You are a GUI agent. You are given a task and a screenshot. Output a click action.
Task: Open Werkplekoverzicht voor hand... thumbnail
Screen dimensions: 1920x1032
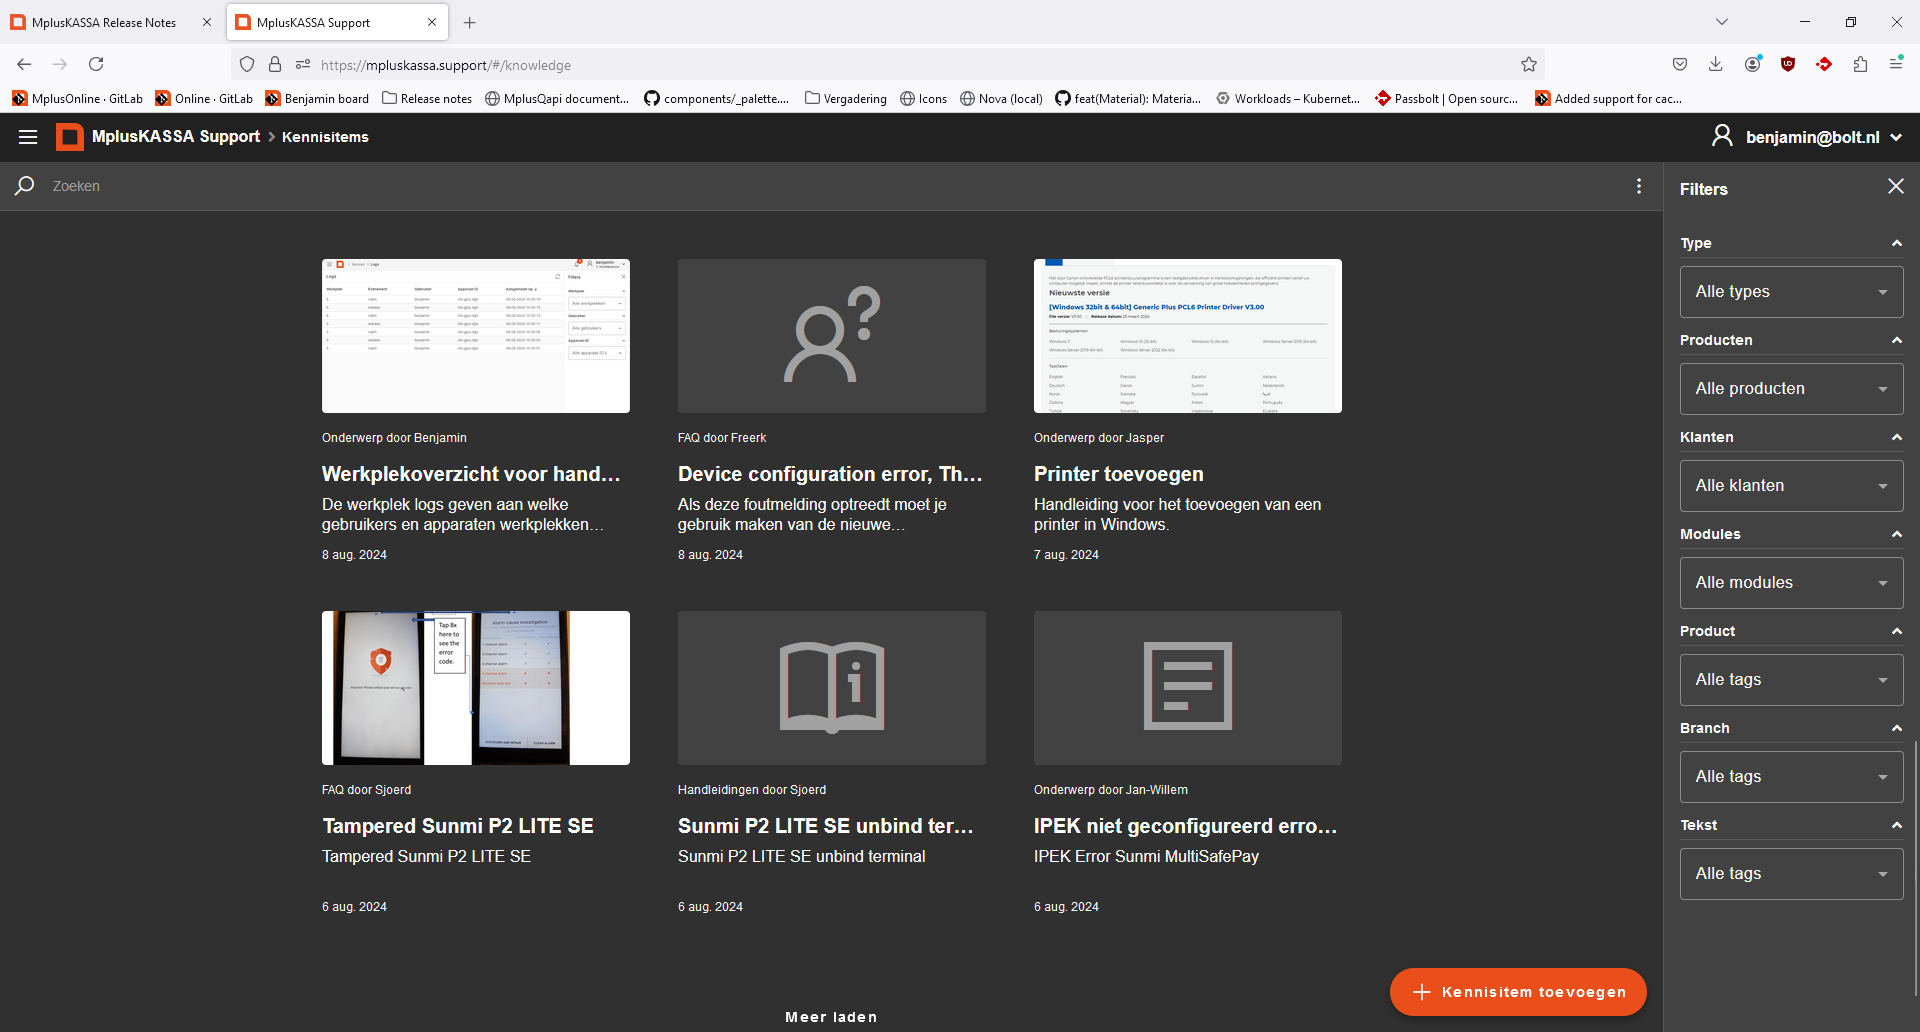476,336
